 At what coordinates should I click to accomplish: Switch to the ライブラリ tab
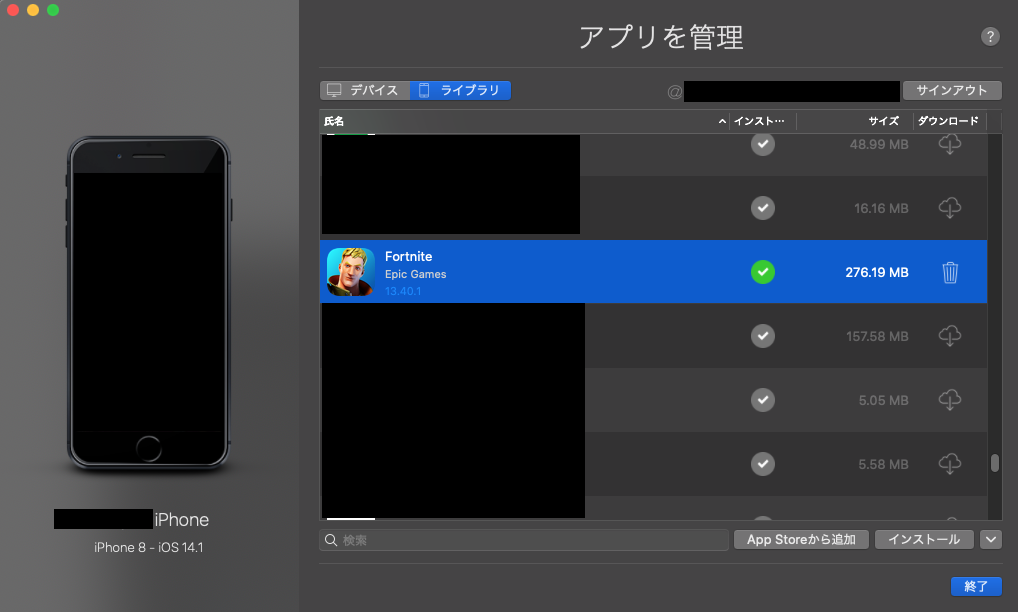460,90
